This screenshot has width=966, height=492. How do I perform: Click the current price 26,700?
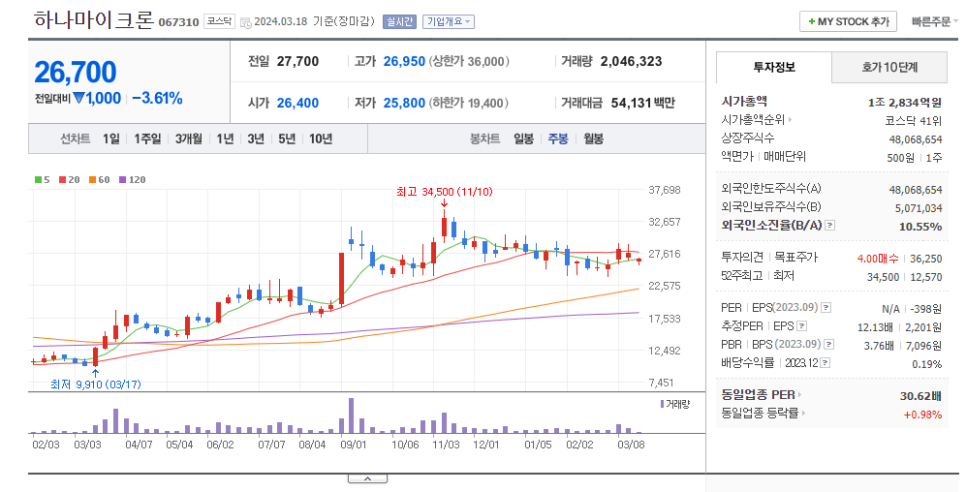tap(75, 72)
